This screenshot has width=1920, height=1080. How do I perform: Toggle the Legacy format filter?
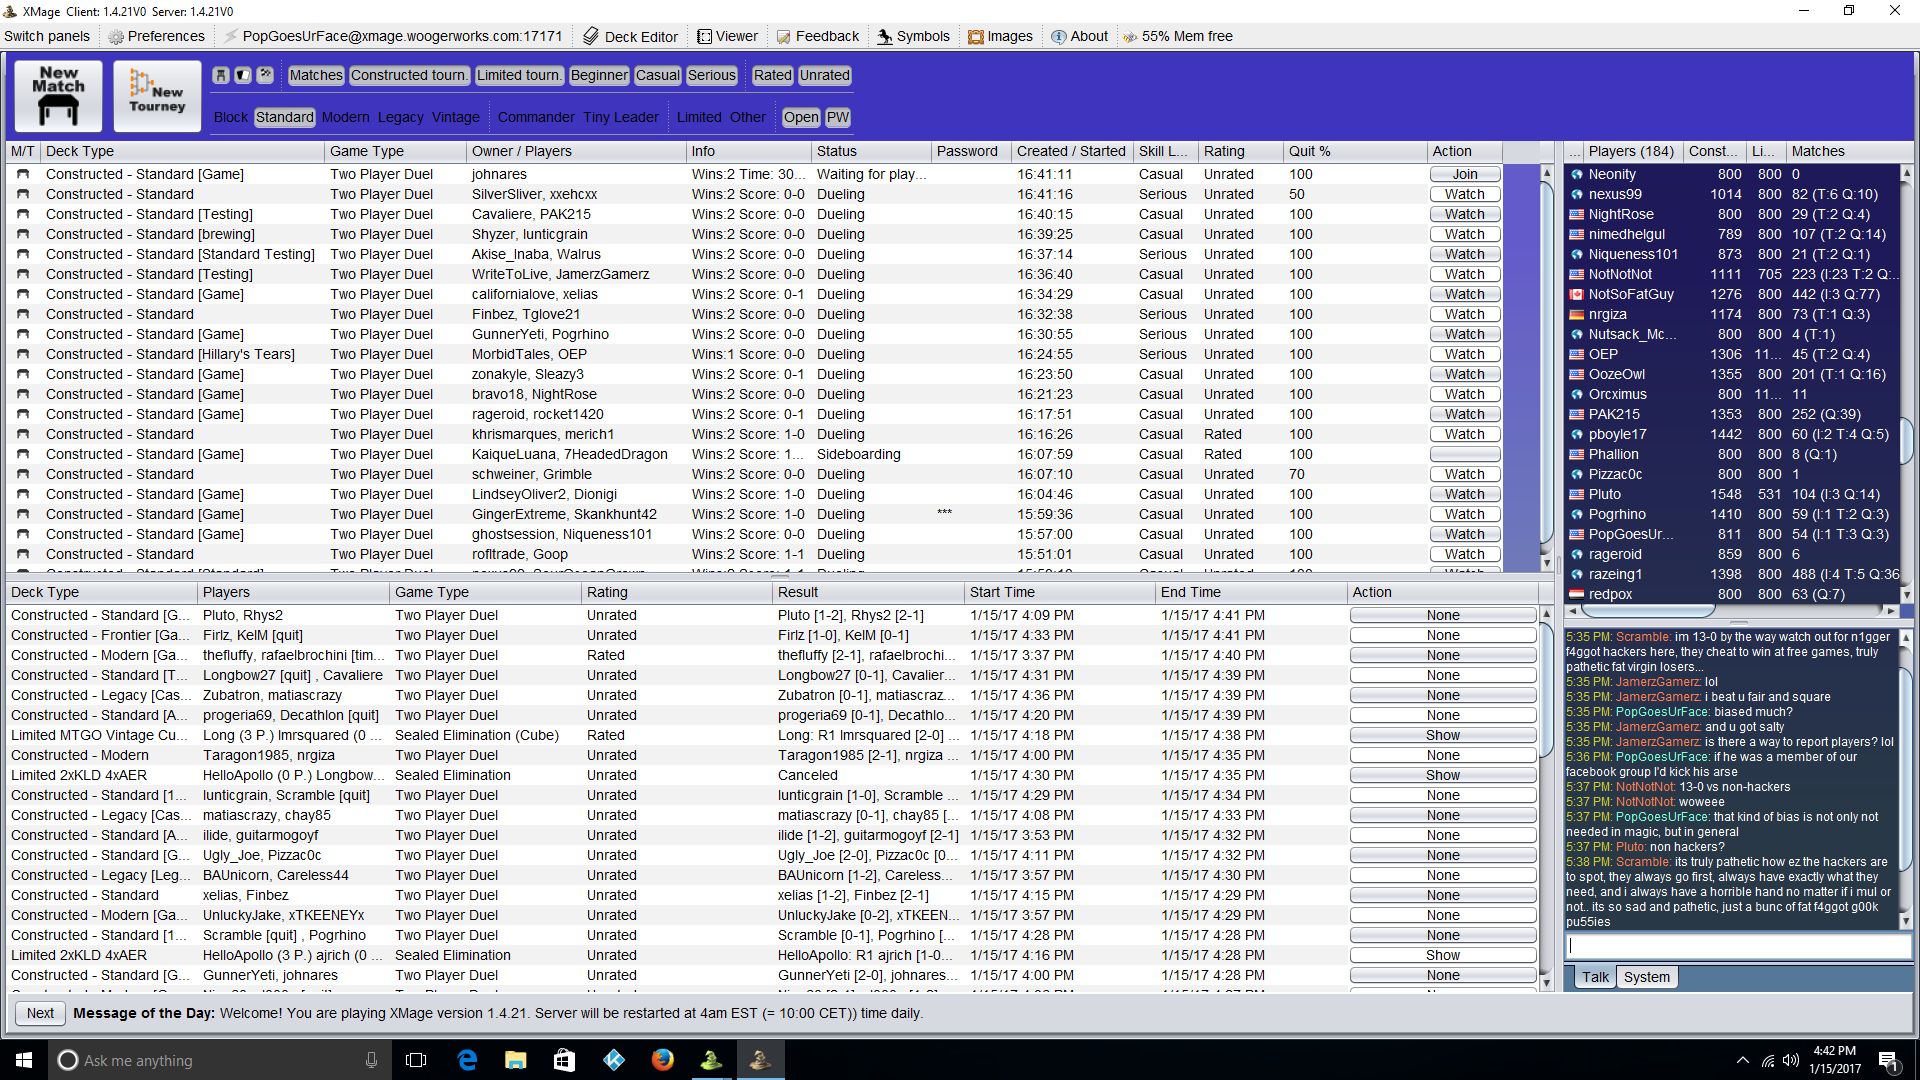(400, 117)
